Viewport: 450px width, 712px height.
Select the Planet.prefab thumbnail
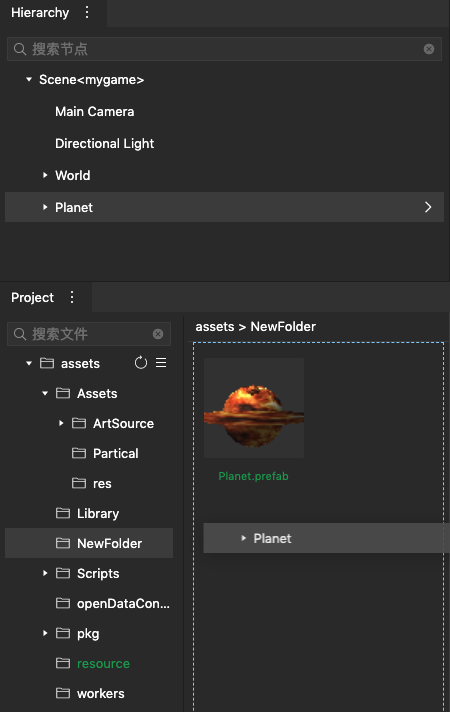(254, 408)
